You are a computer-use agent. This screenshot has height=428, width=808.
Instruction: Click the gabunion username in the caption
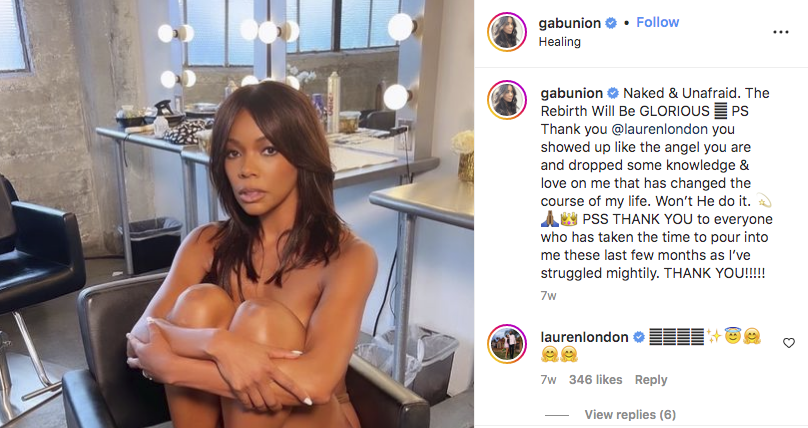coord(571,93)
